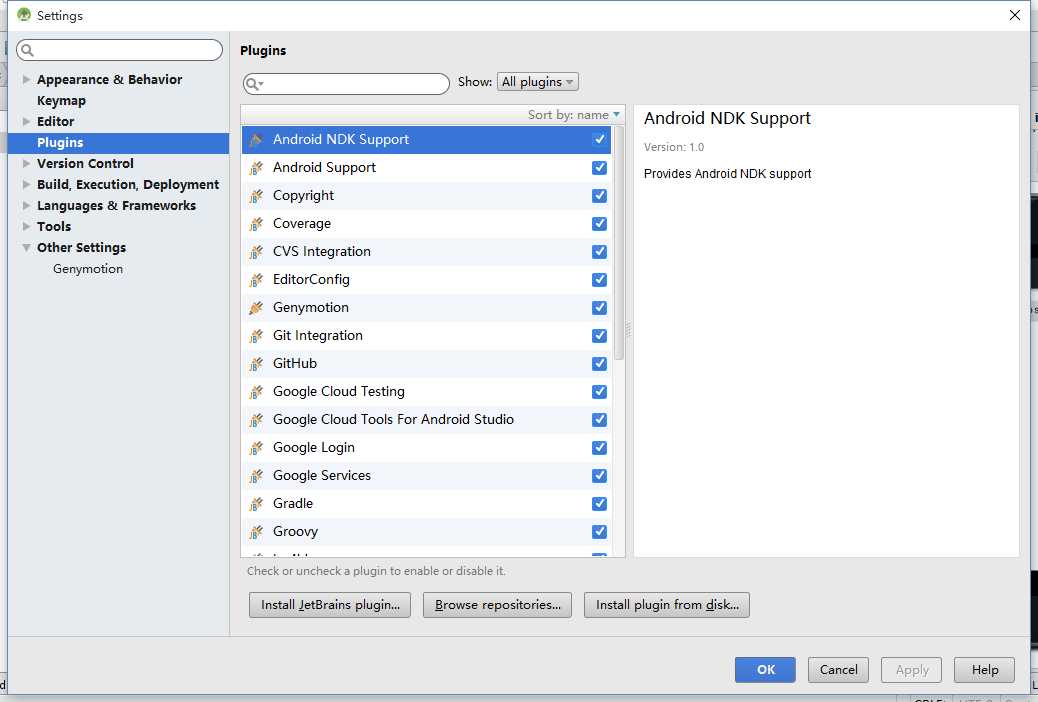This screenshot has width=1038, height=702.
Task: Select Plugins in settings tree
Action: pos(118,142)
